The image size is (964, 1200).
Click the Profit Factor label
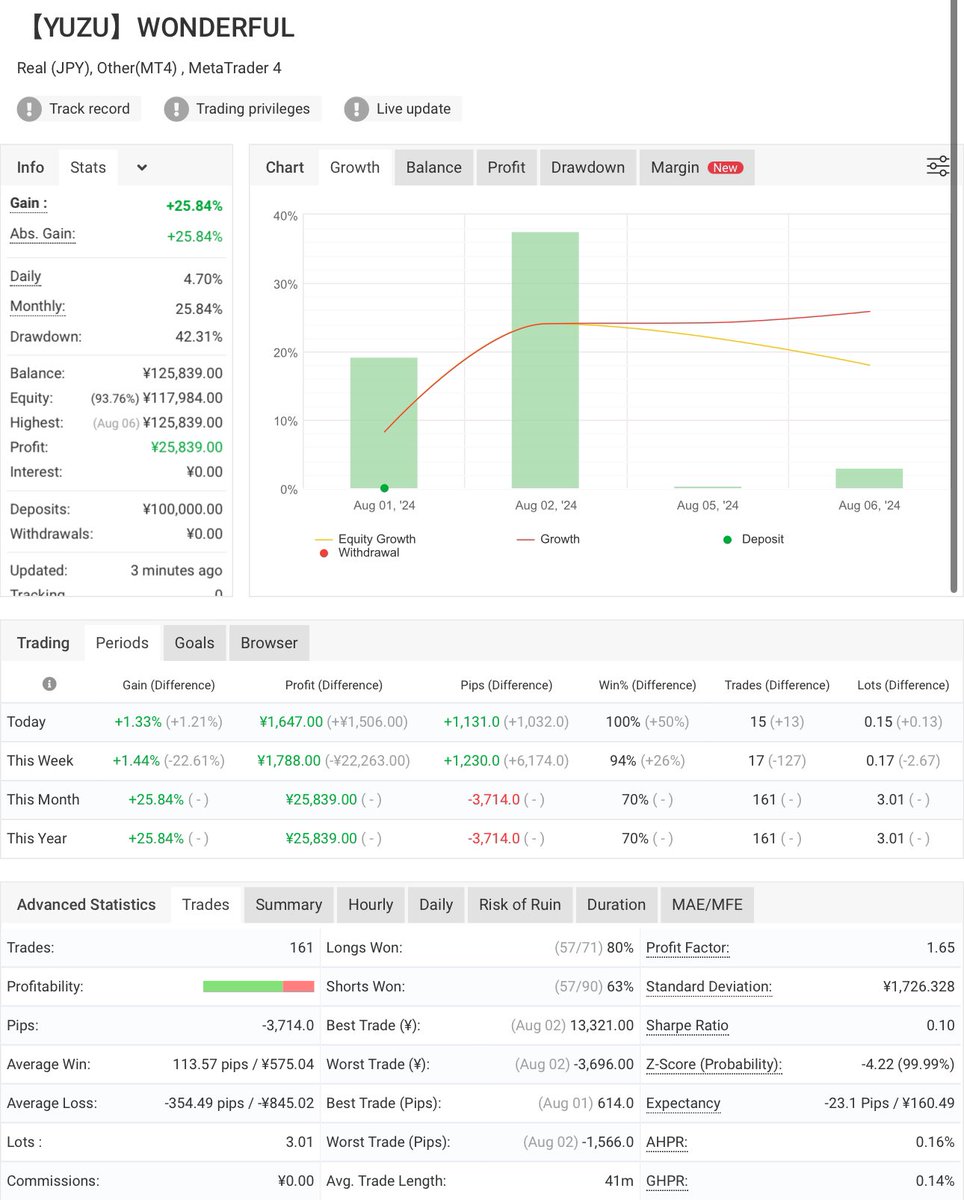tap(688, 947)
